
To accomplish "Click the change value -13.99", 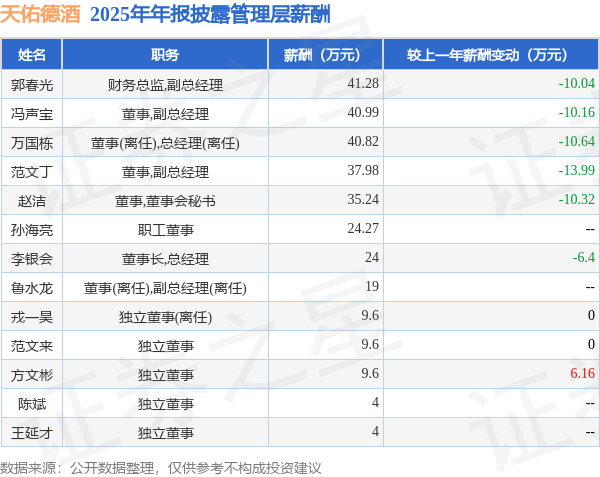I will coord(577,170).
